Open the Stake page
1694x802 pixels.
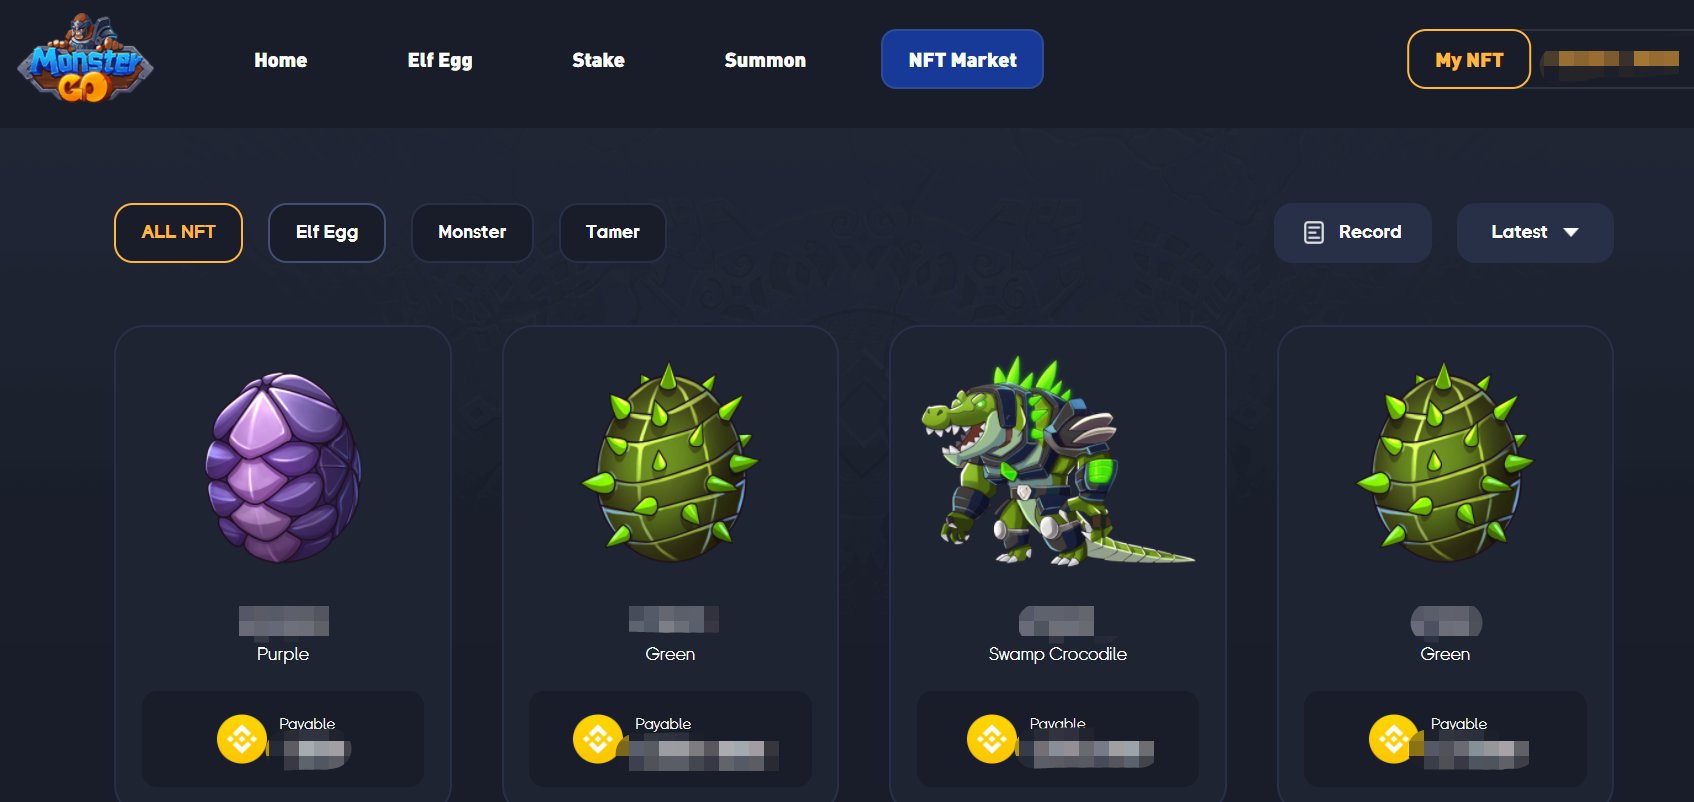point(598,60)
